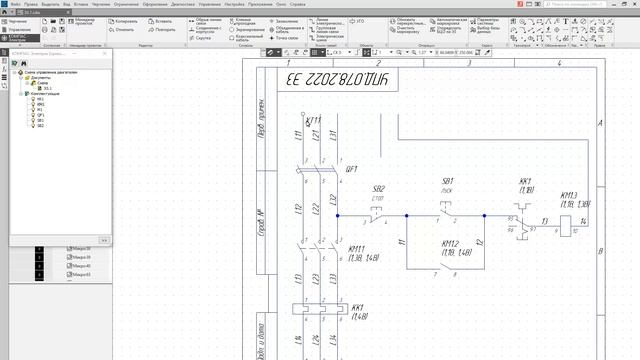Click the print icon
The width and height of the screenshot is (640, 360).
(x=44, y=30)
